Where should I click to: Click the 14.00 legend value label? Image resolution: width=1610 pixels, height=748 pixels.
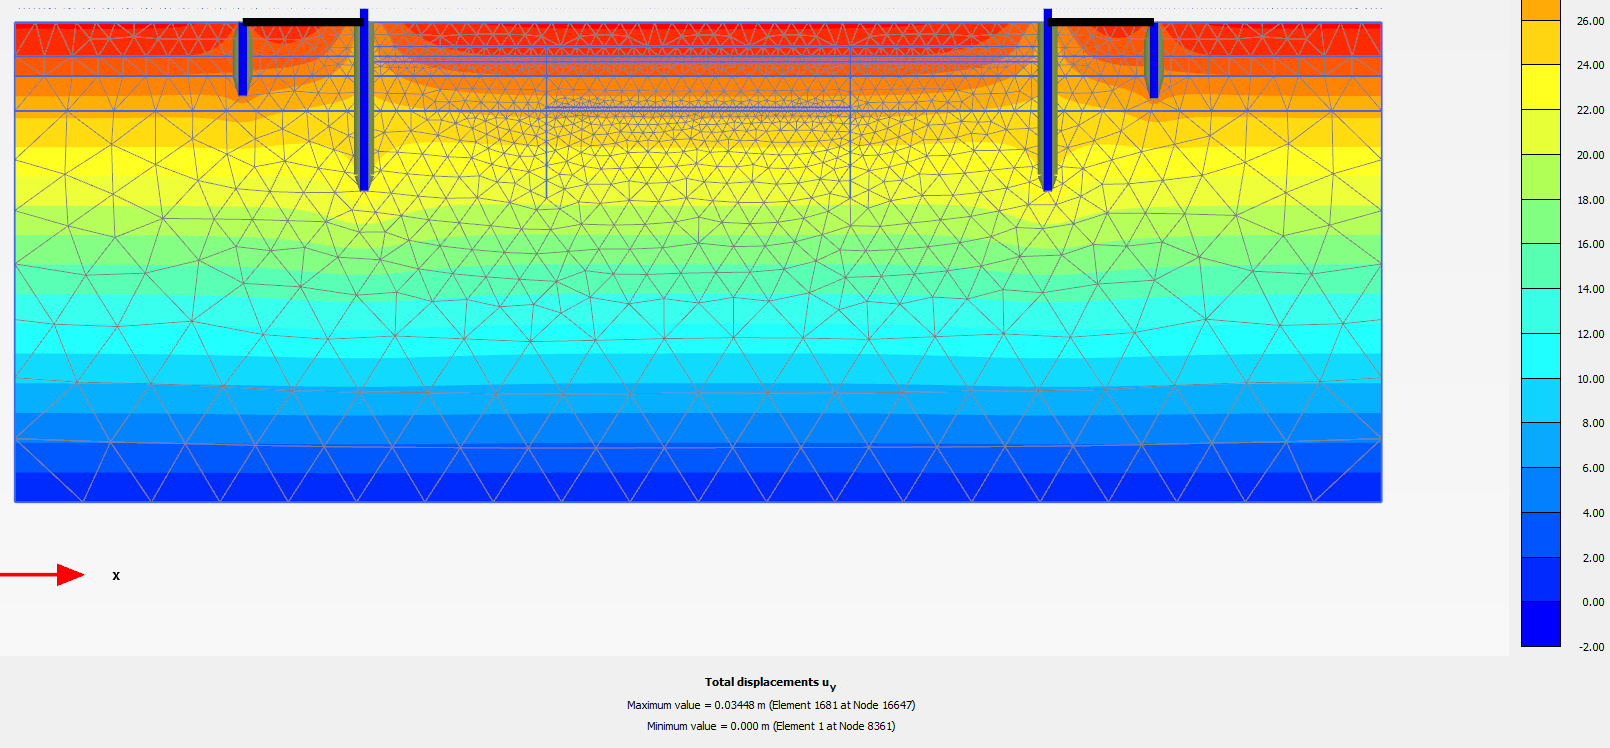click(1590, 289)
